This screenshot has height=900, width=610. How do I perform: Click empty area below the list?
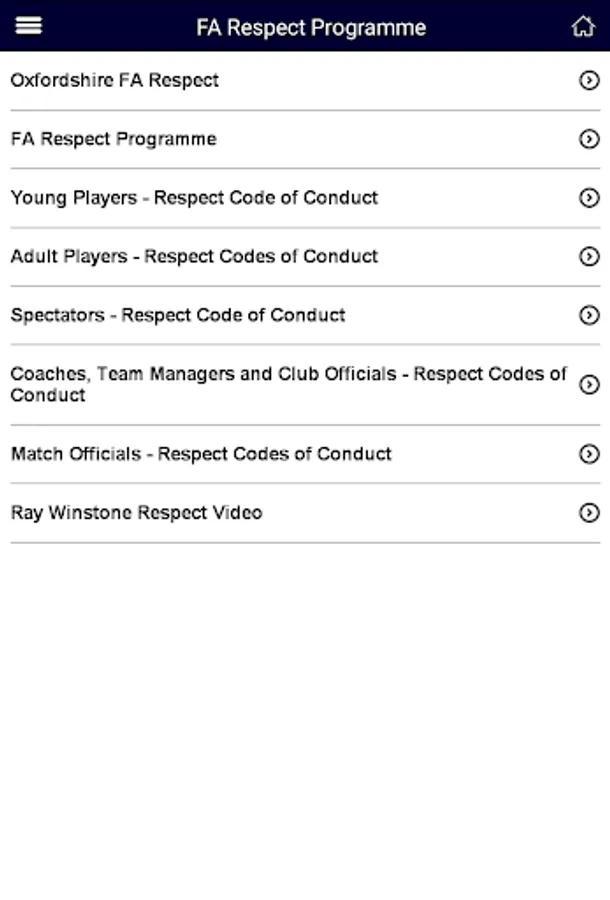pos(305,720)
